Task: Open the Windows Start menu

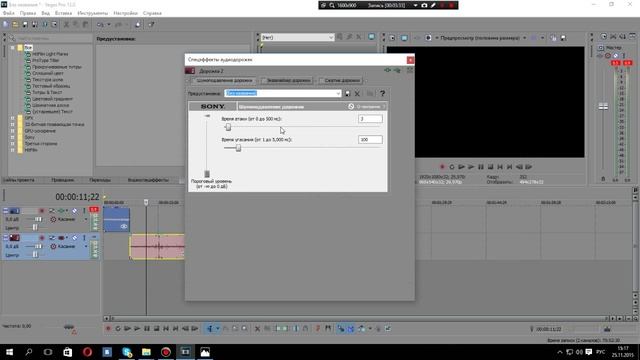Action: tap(9, 352)
